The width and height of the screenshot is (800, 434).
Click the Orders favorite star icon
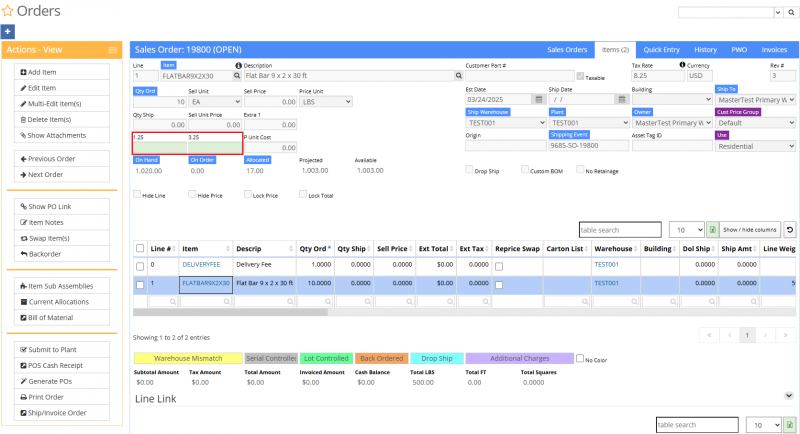pos(8,12)
